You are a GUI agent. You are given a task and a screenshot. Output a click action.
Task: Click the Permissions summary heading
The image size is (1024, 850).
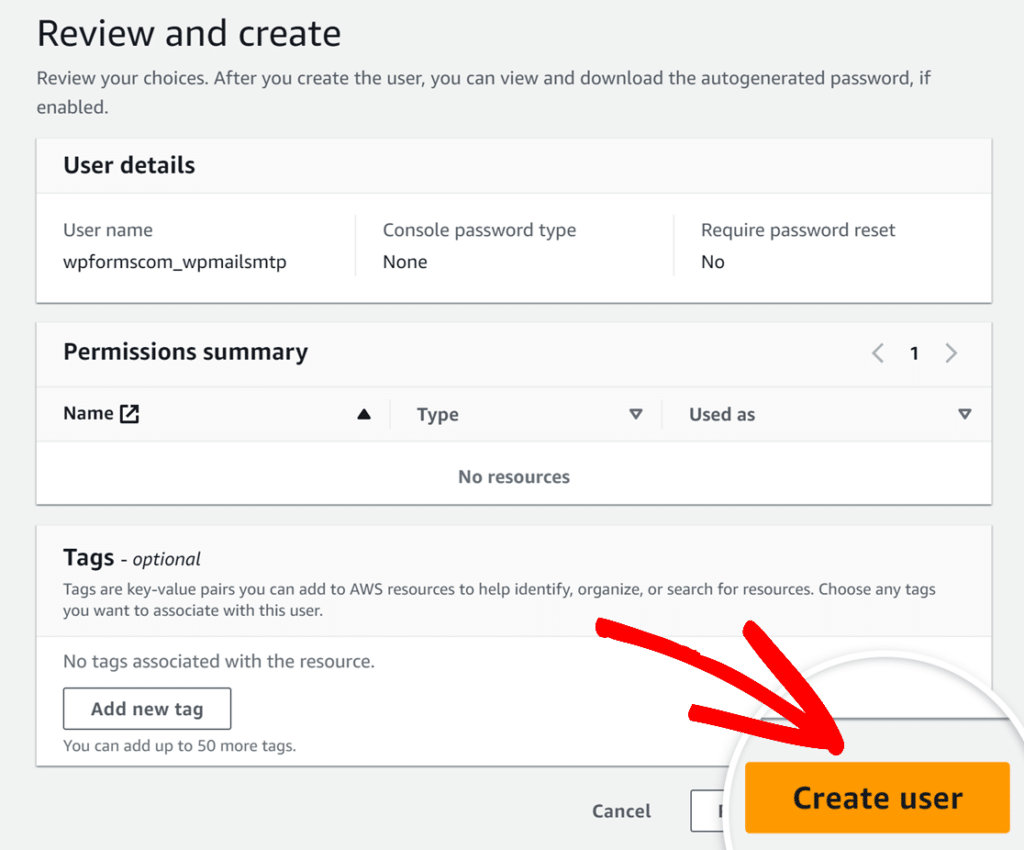(185, 352)
